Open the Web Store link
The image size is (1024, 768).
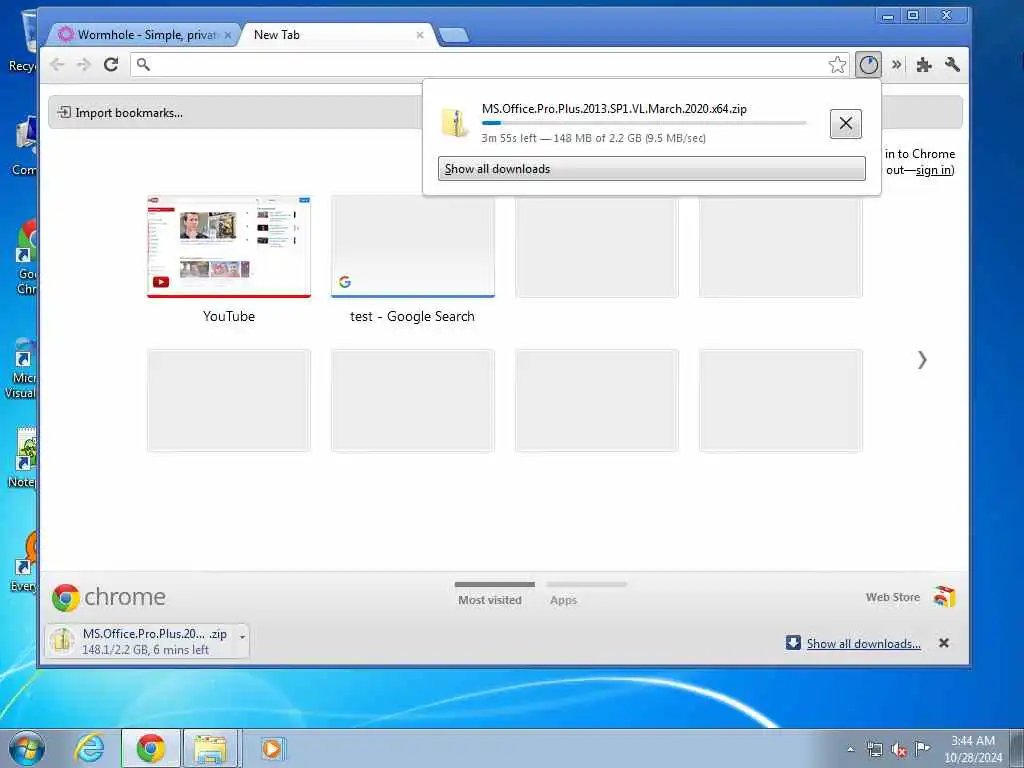(x=893, y=597)
